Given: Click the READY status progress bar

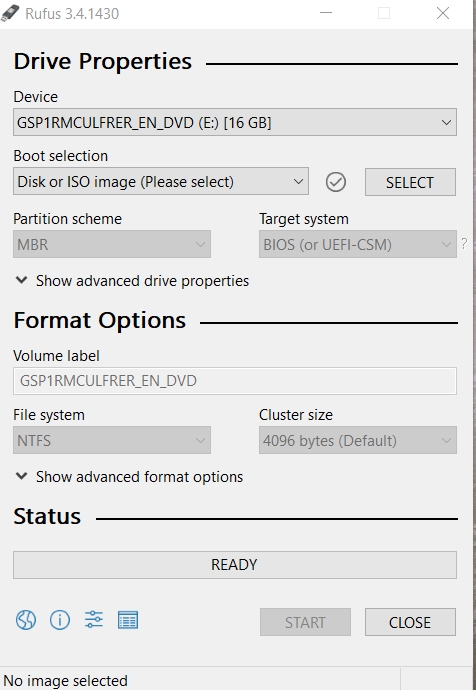Looking at the screenshot, I should [x=234, y=565].
